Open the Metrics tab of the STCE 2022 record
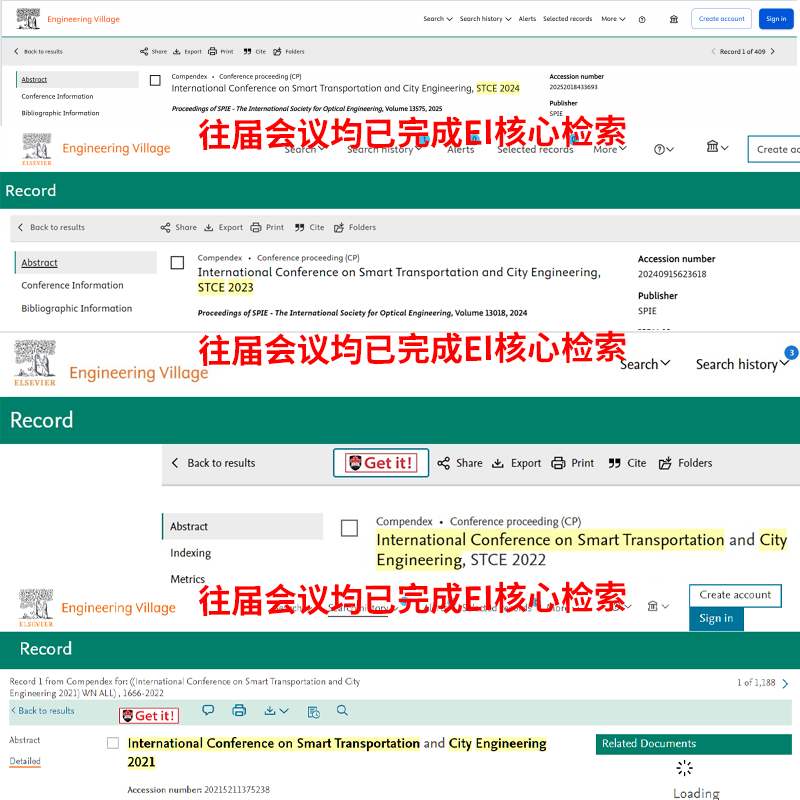This screenshot has height=800, width=800. coord(187,579)
